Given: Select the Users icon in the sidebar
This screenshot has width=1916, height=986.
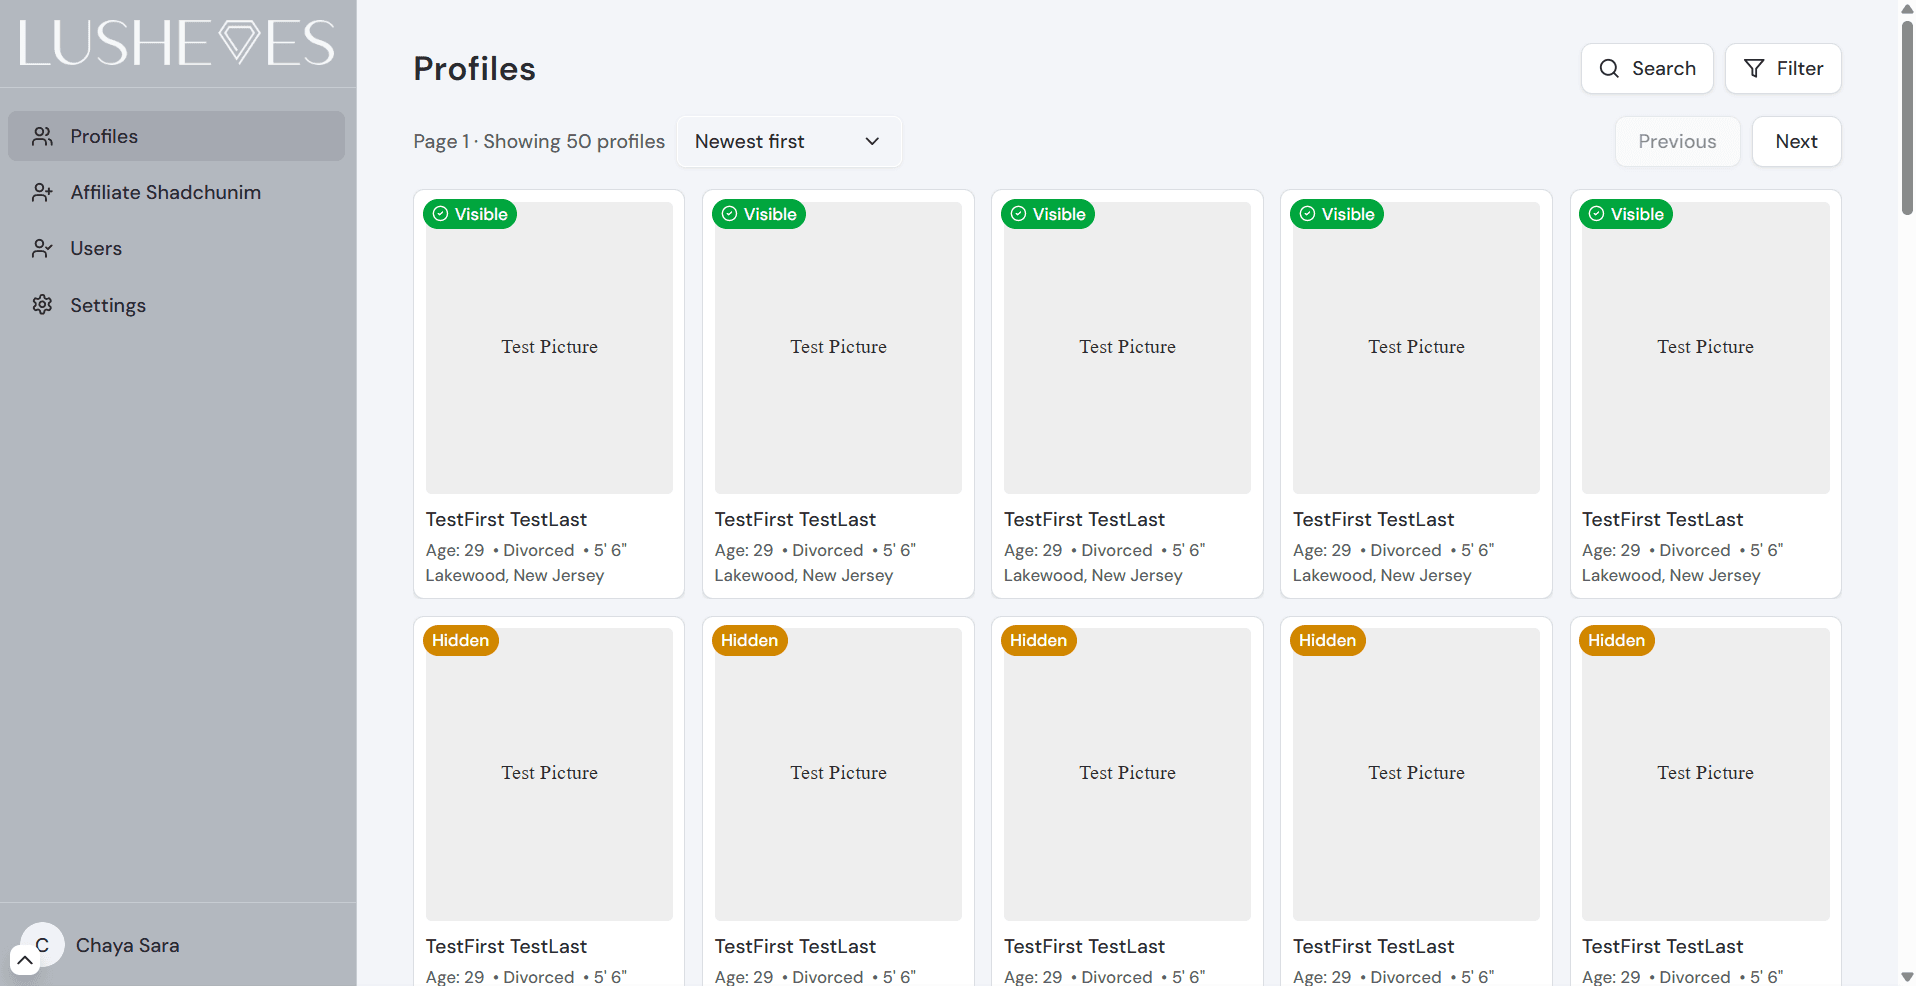Looking at the screenshot, I should tap(43, 248).
